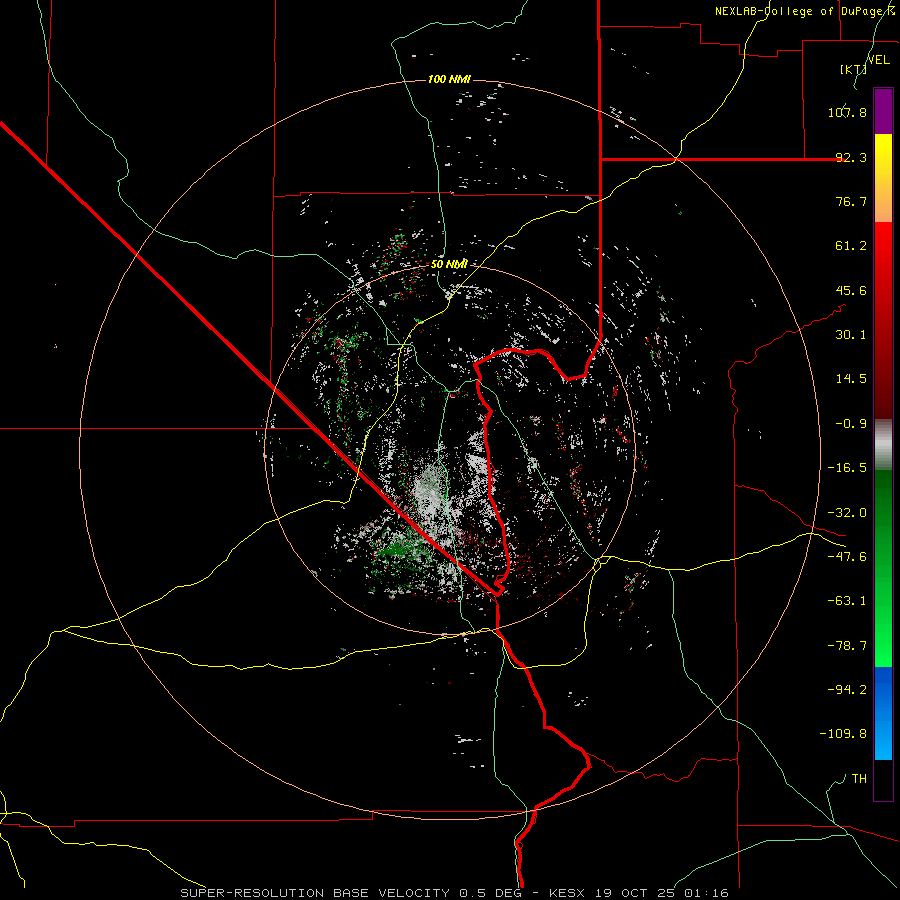Select the -47.6 scale value
Image resolution: width=900 pixels, height=900 pixels.
coord(847,557)
